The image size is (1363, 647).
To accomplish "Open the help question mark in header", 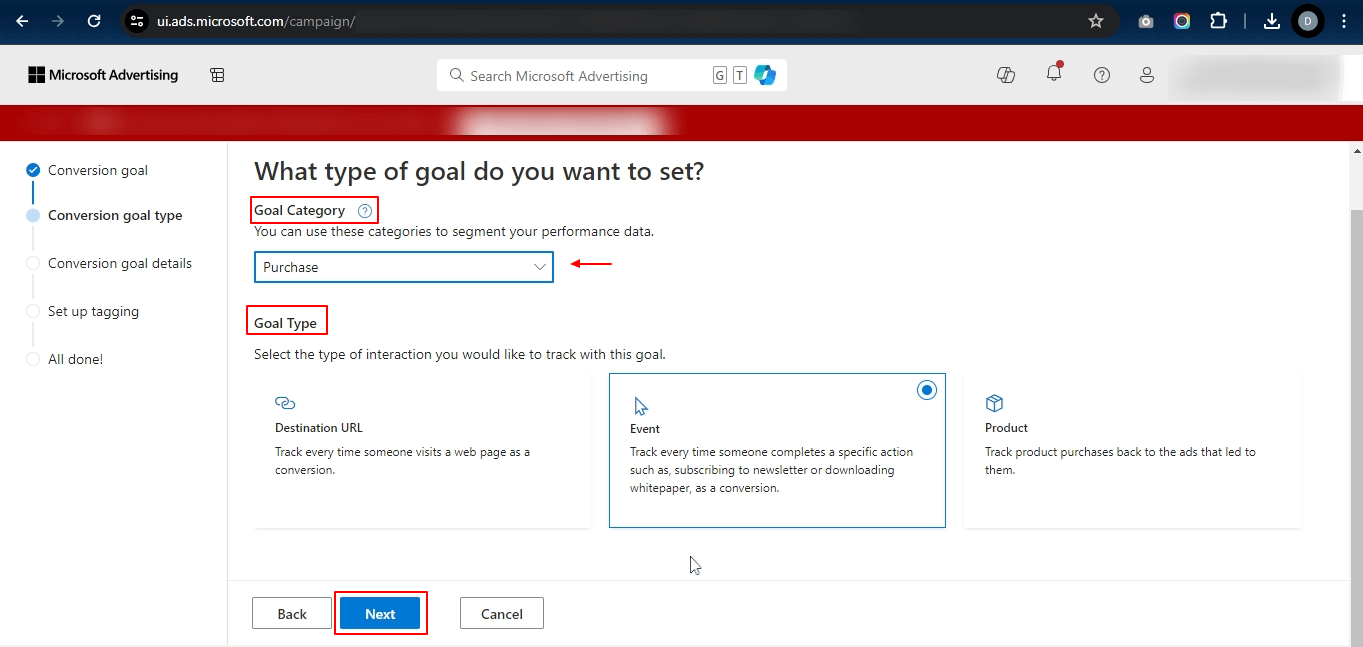I will [x=1102, y=75].
